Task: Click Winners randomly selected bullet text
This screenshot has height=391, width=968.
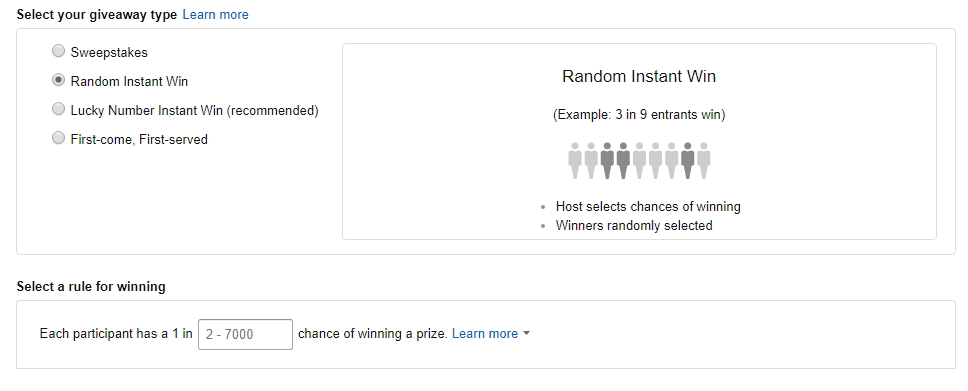Action: point(634,225)
